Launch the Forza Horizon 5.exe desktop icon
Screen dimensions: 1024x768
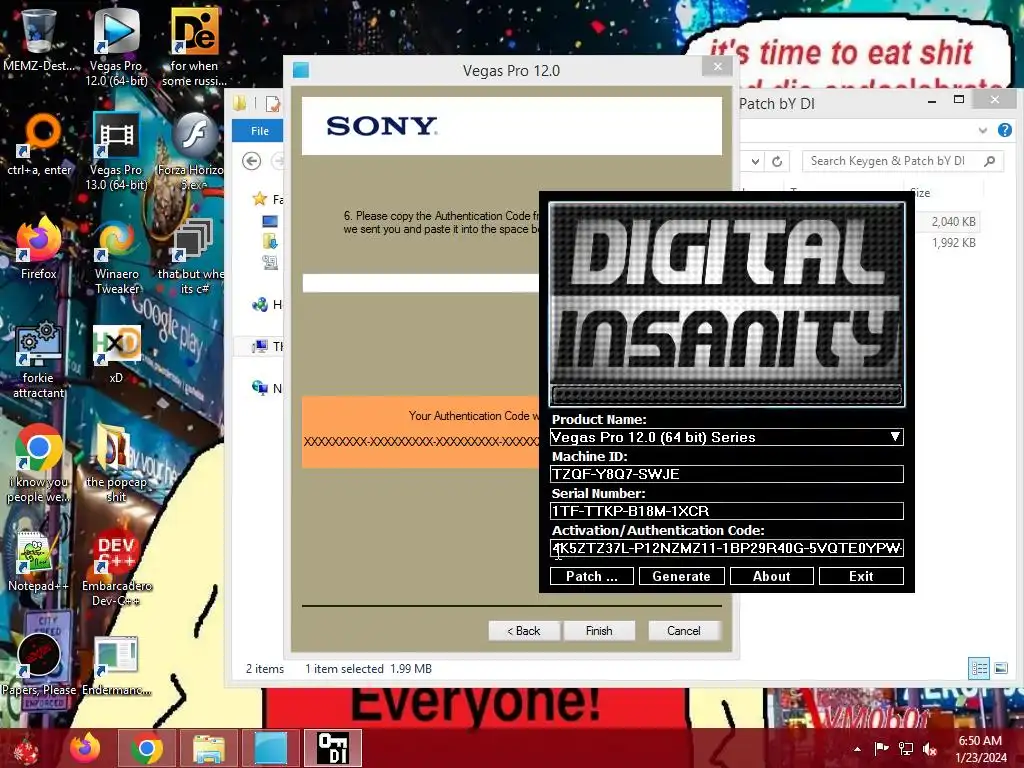pos(193,150)
